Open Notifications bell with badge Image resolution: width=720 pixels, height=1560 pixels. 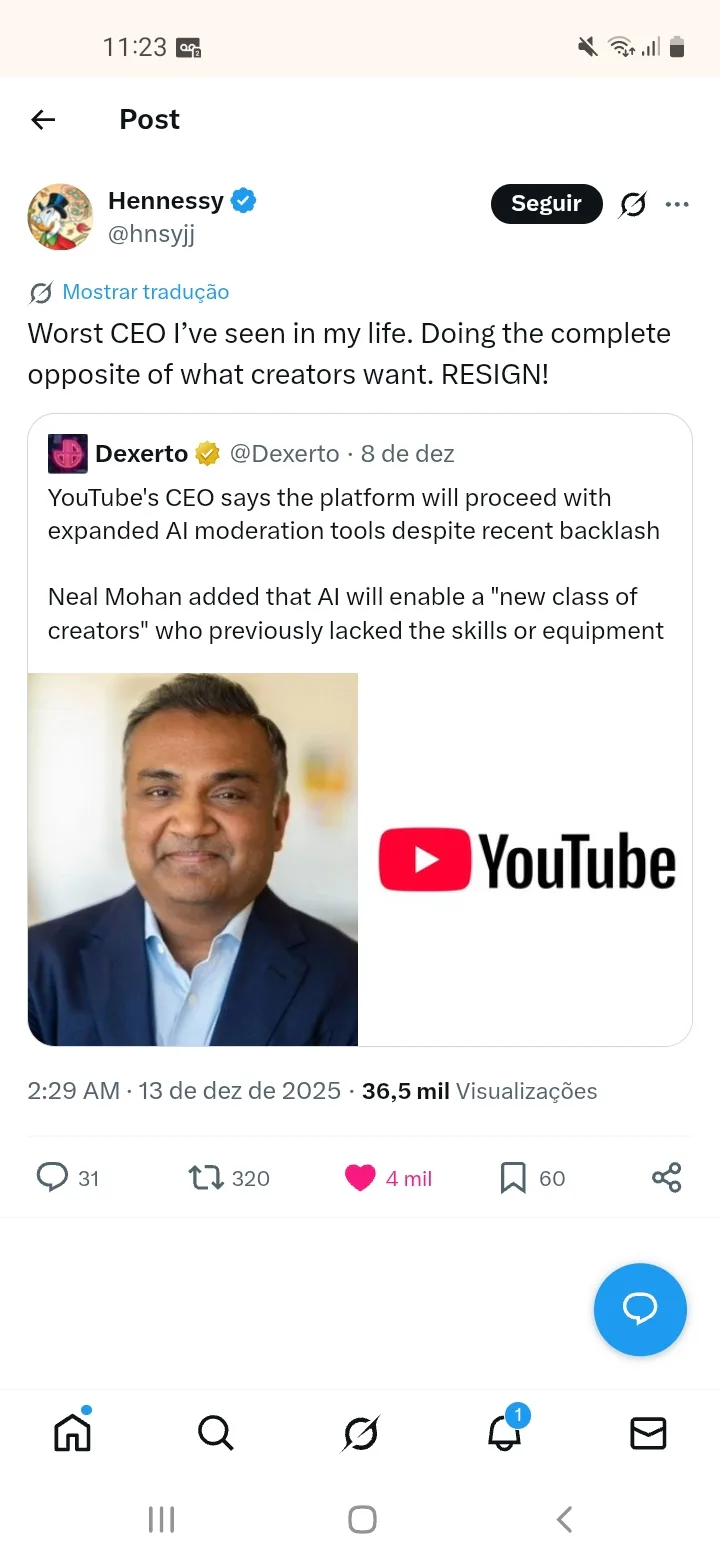click(x=505, y=1432)
